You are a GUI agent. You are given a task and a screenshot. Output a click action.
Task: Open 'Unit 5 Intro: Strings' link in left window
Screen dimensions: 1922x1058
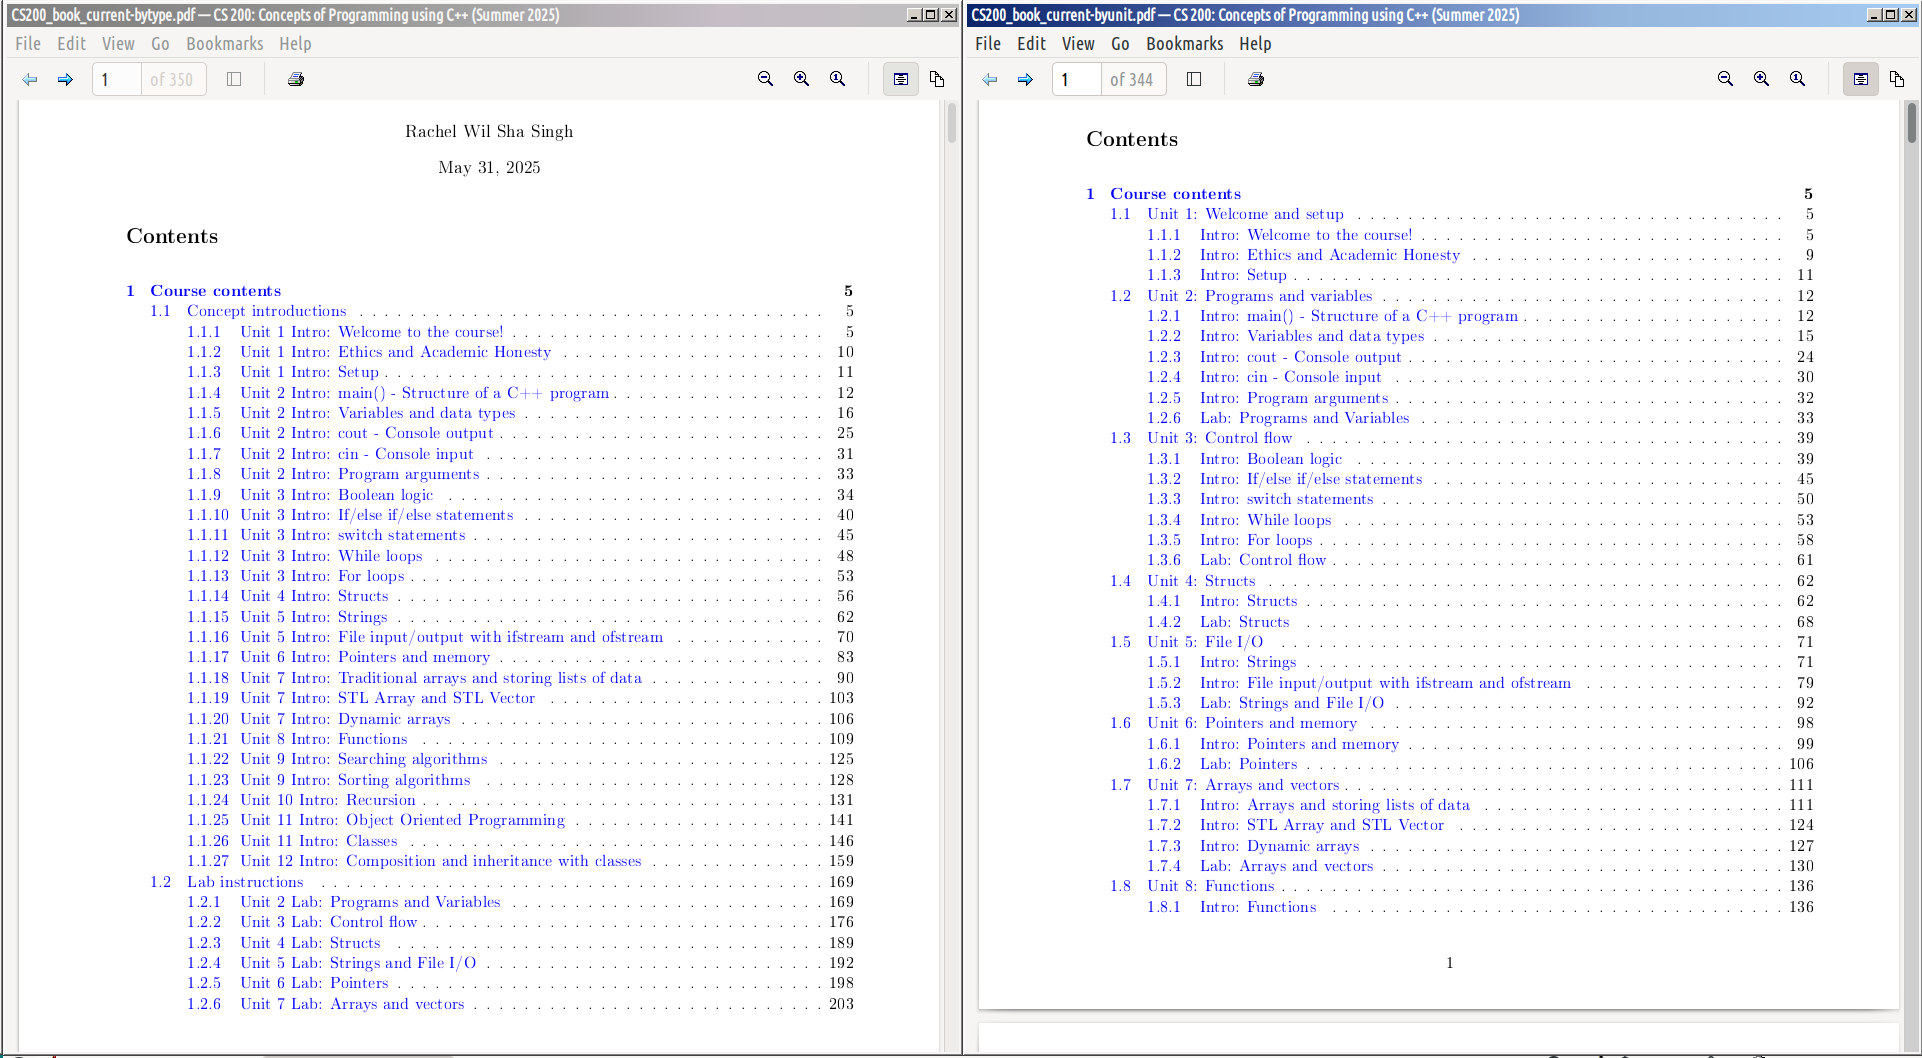coord(313,617)
